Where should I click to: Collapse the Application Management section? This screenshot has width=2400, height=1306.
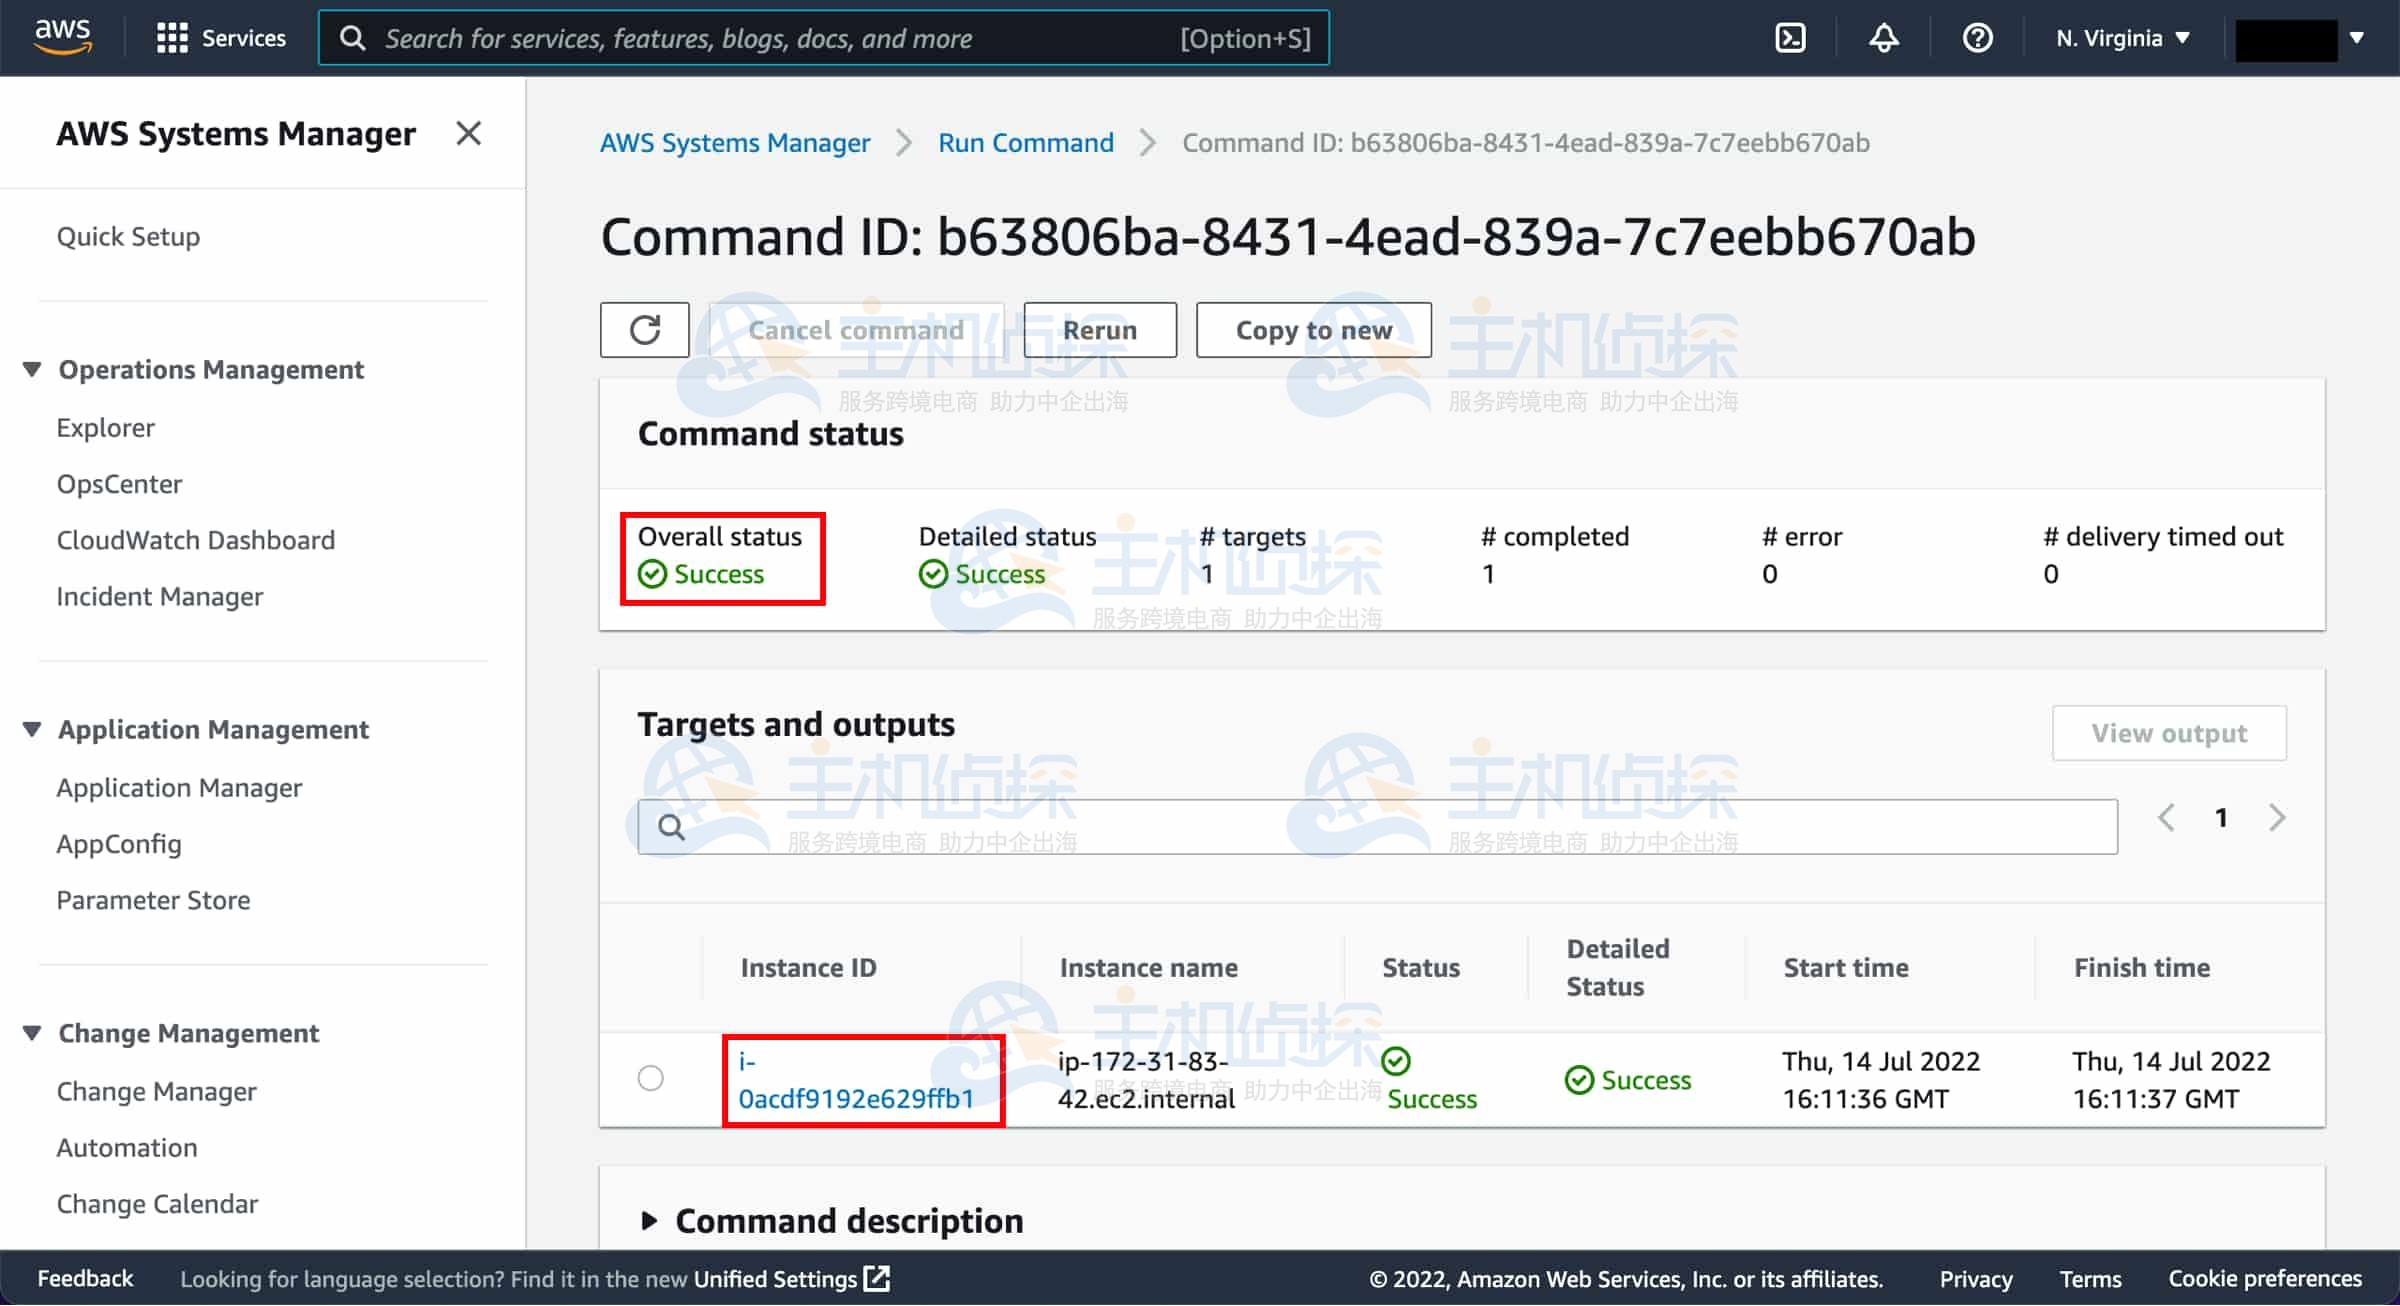32,730
